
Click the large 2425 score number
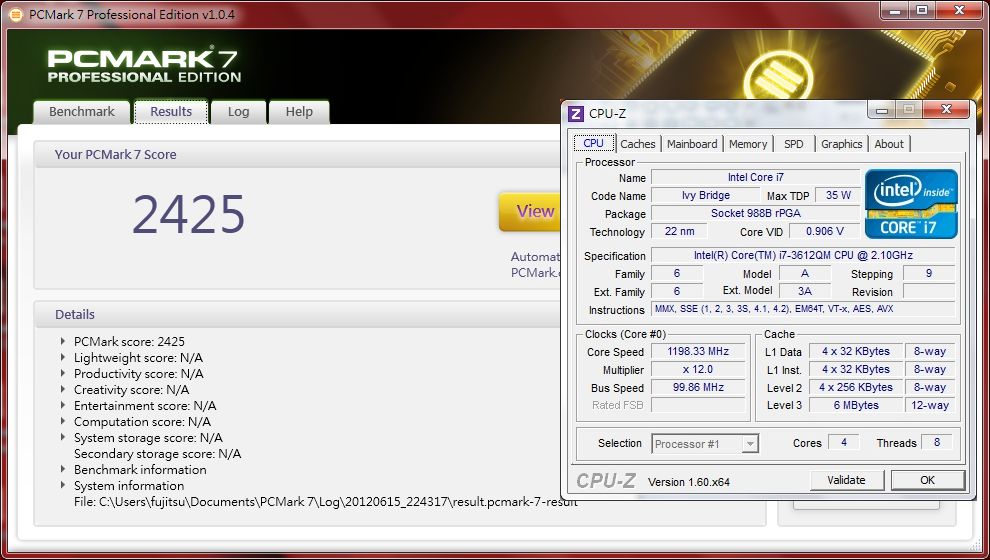click(188, 215)
